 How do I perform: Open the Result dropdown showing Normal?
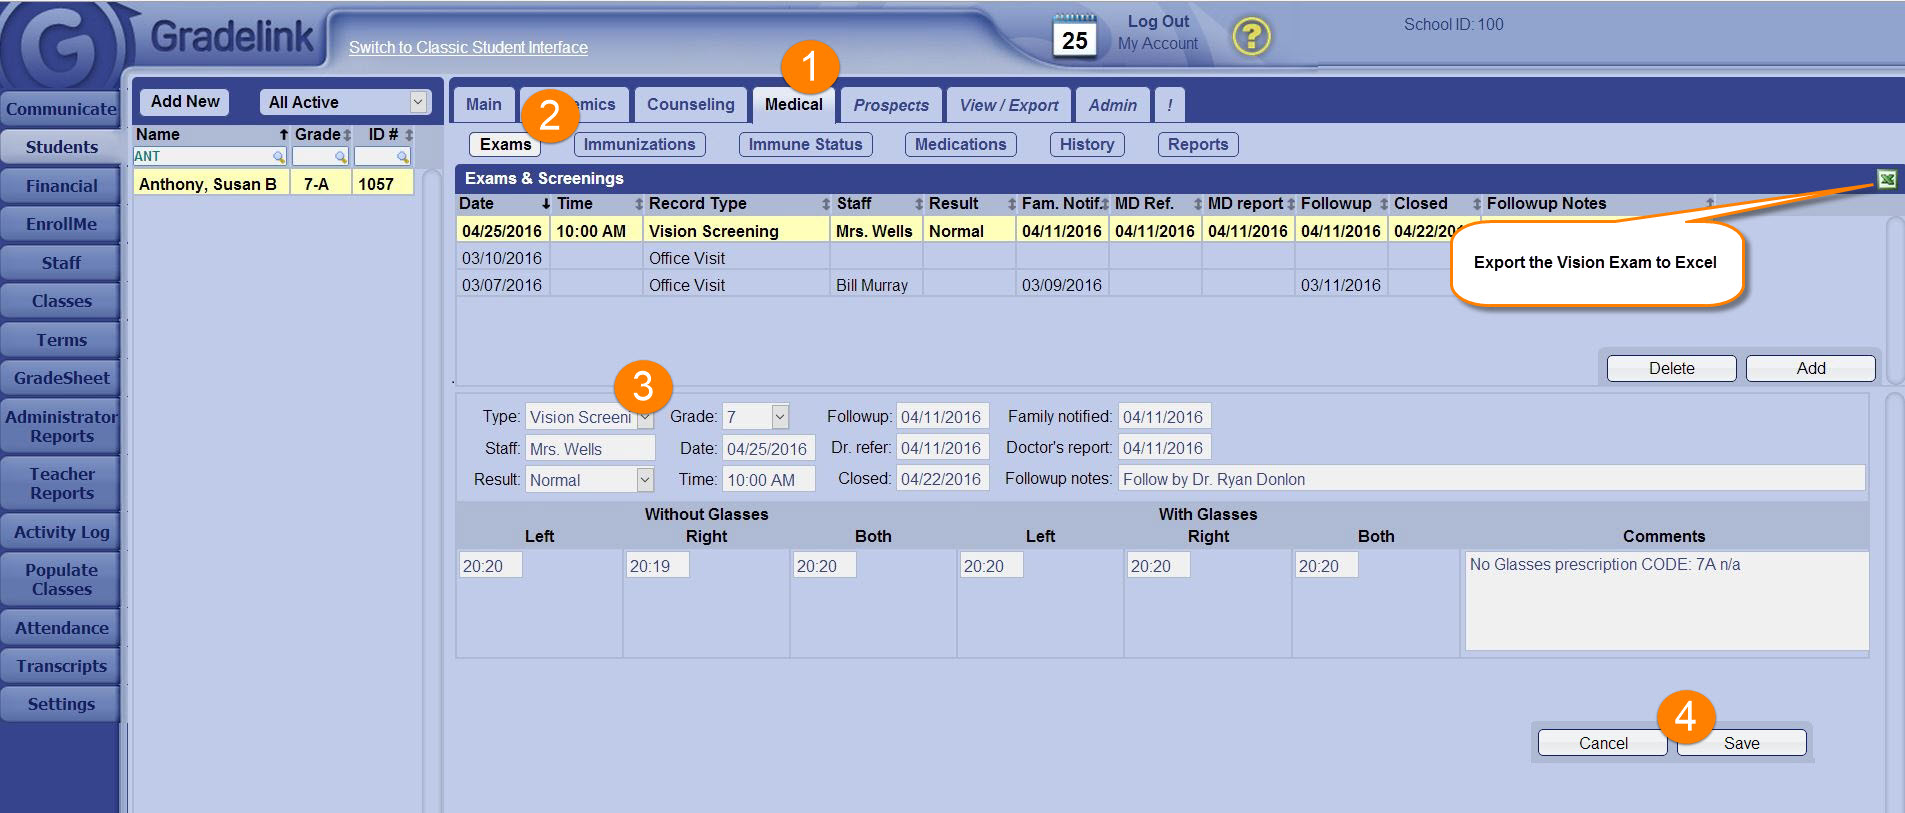pyautogui.click(x=645, y=480)
